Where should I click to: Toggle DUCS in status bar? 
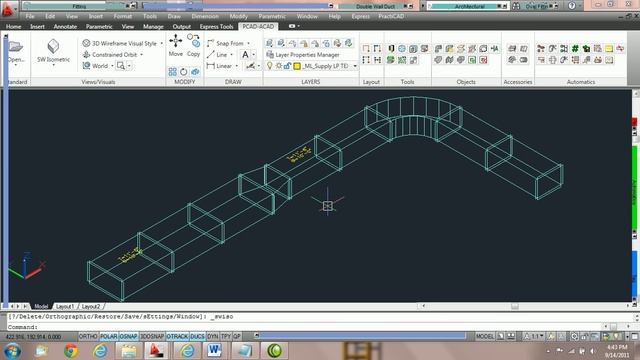tap(198, 336)
